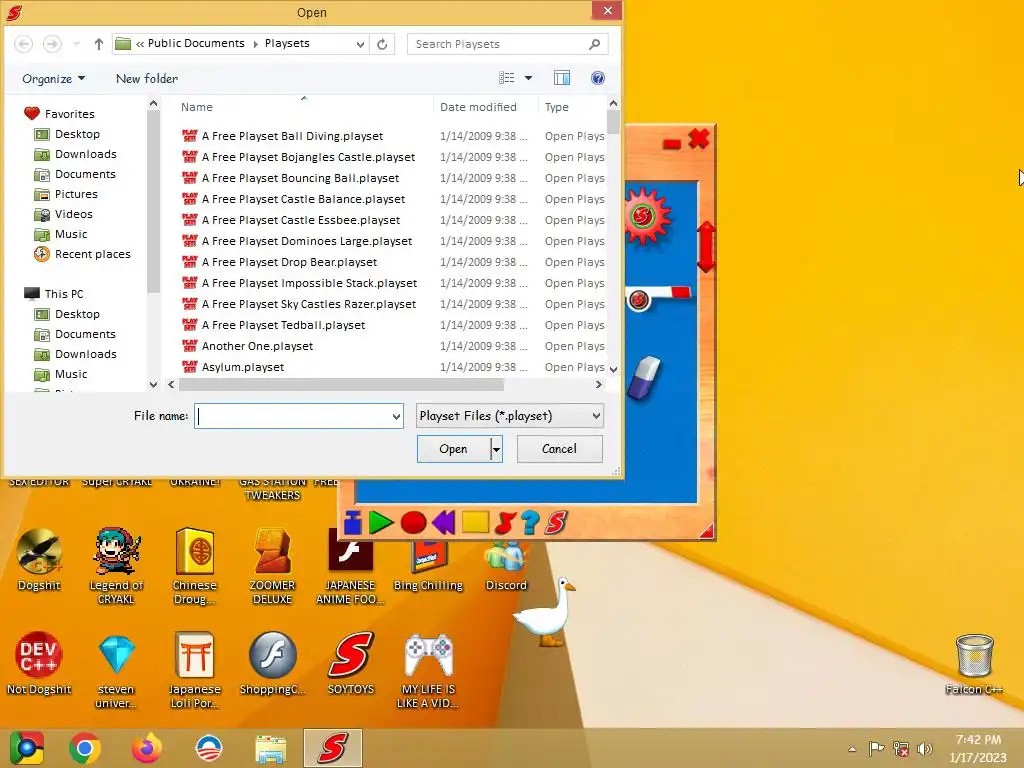The height and width of the screenshot is (768, 1024).
Task: Open the Playset Files type dropdown
Action: tap(509, 416)
